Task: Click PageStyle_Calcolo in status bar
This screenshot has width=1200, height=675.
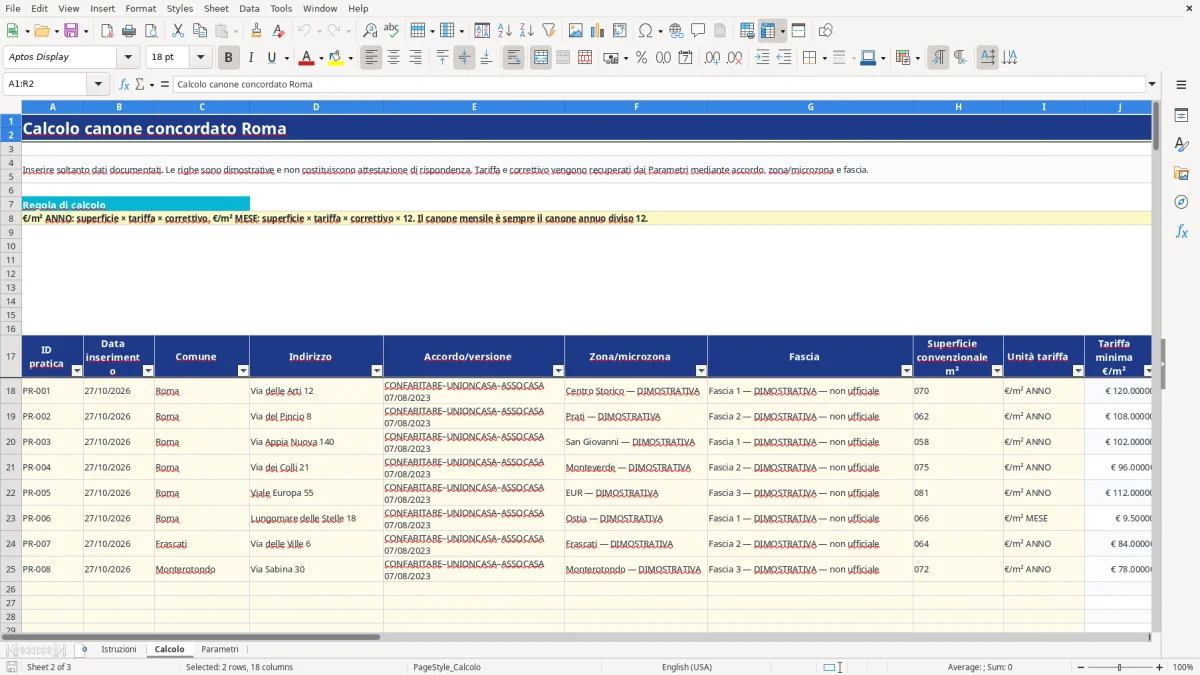Action: coord(447,667)
